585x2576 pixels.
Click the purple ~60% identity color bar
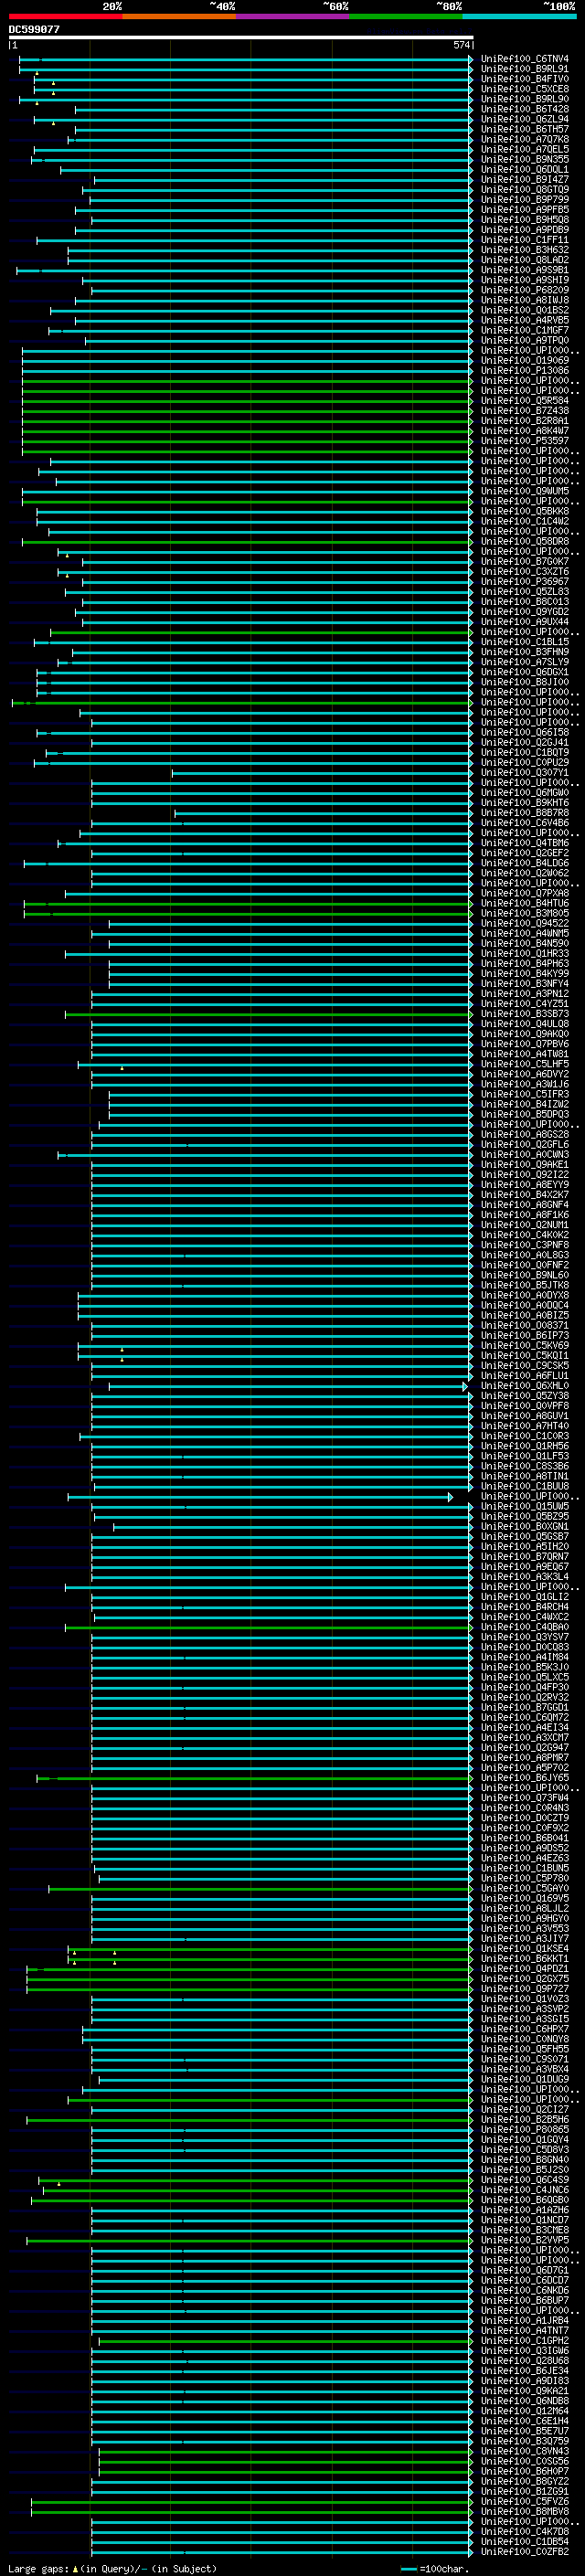click(x=293, y=16)
